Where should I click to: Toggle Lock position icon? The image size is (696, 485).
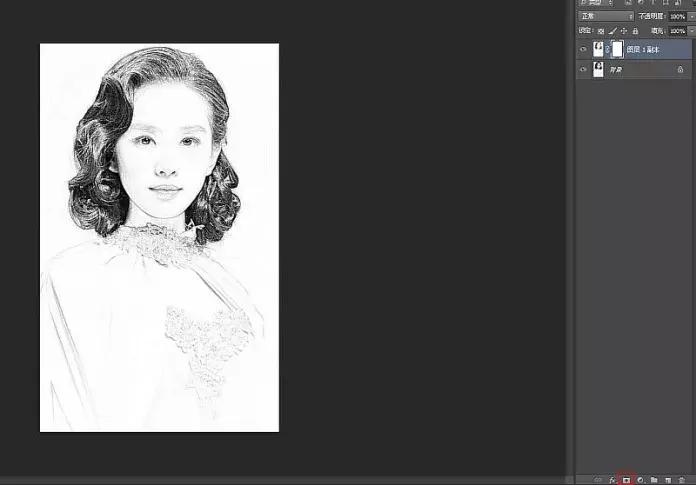pos(624,31)
